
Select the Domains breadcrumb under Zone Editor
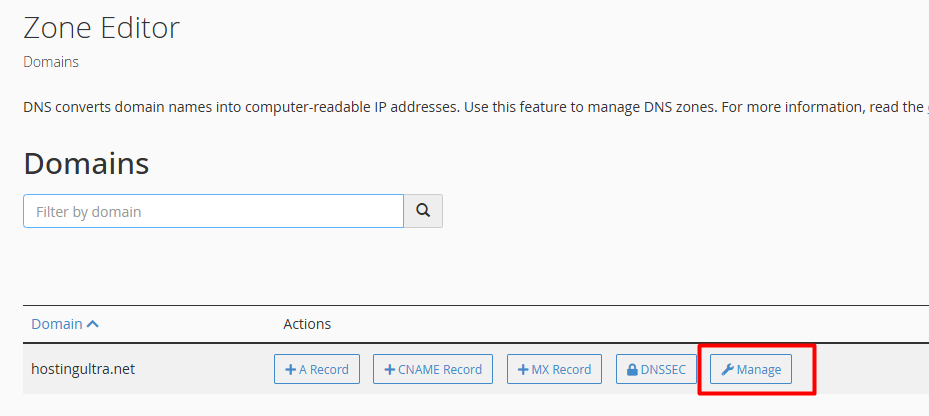51,62
